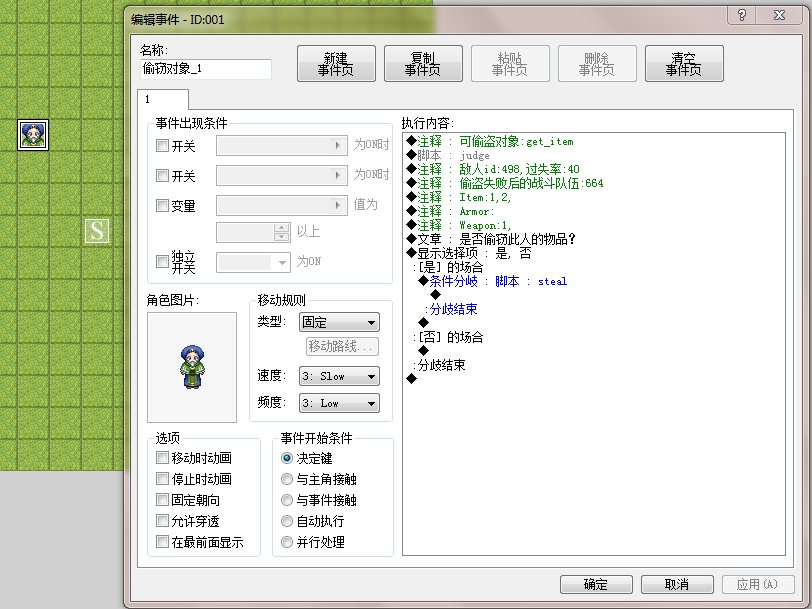Open the help question mark button
Image resolution: width=812 pixels, height=609 pixels.
pos(742,15)
